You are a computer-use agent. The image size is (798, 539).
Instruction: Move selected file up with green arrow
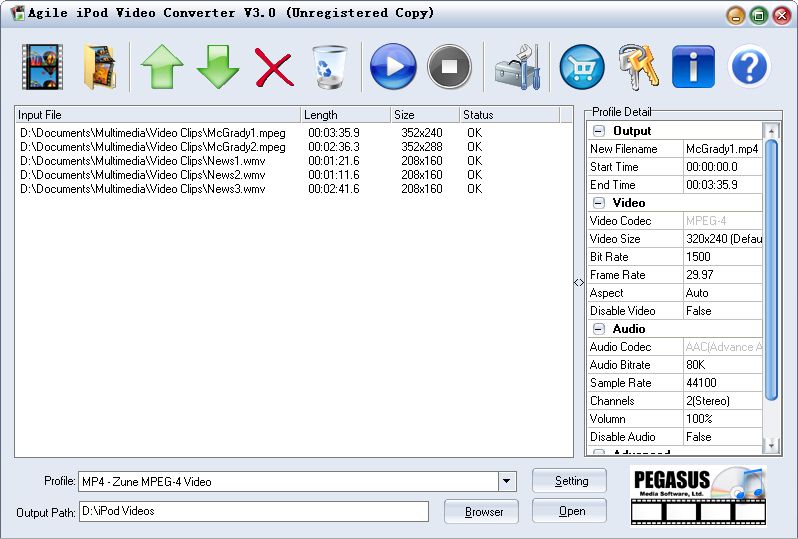pyautogui.click(x=162, y=67)
